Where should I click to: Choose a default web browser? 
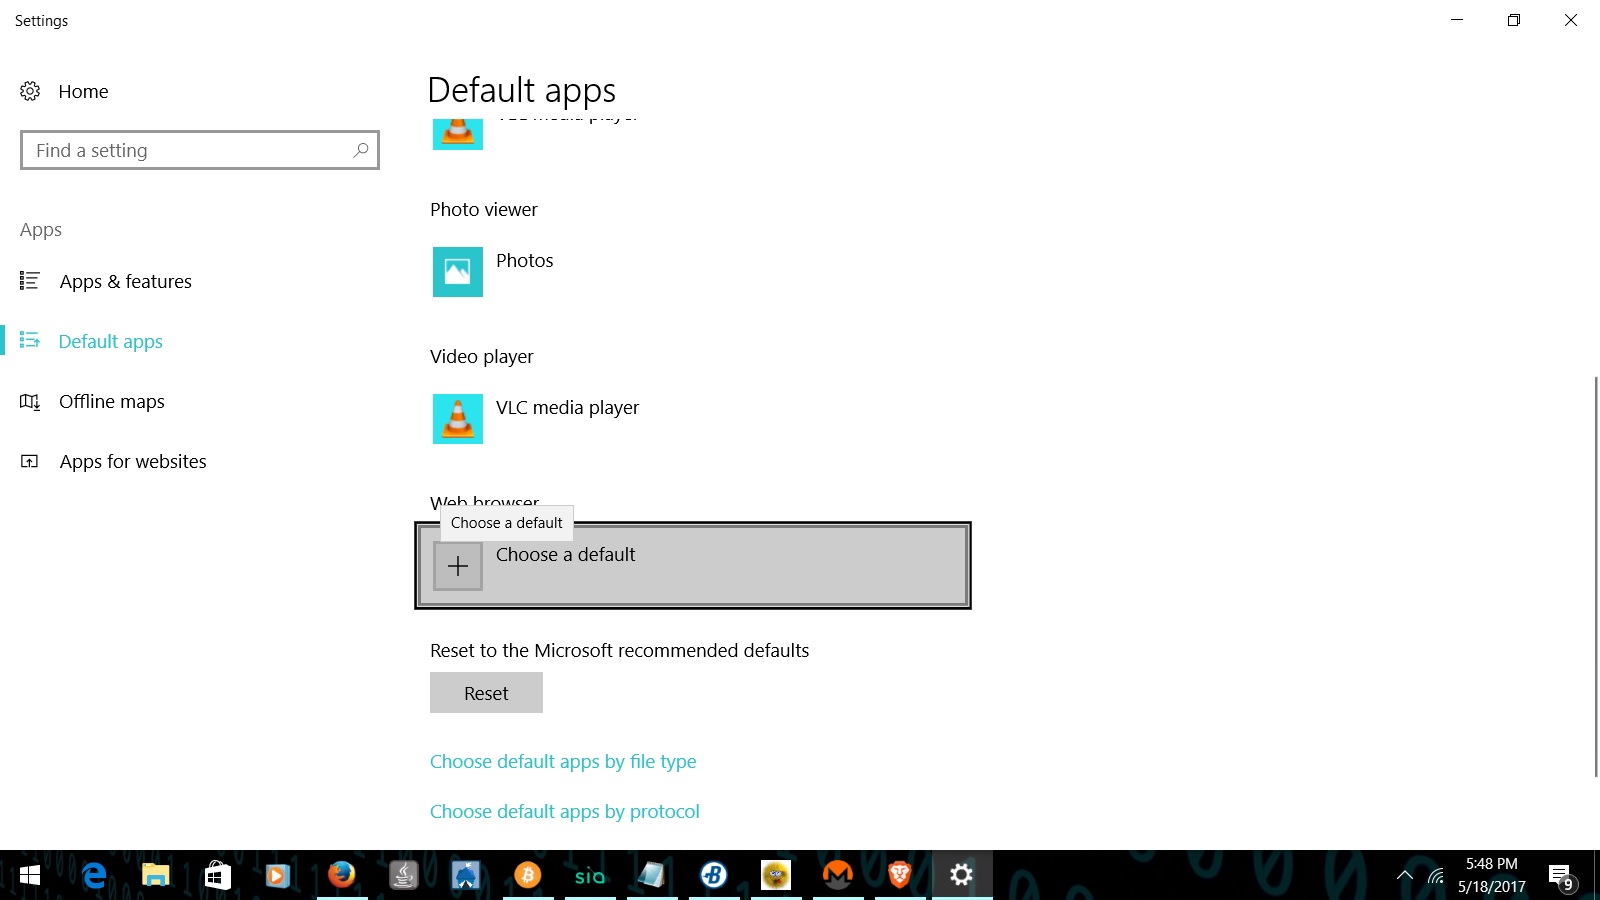[x=693, y=565]
